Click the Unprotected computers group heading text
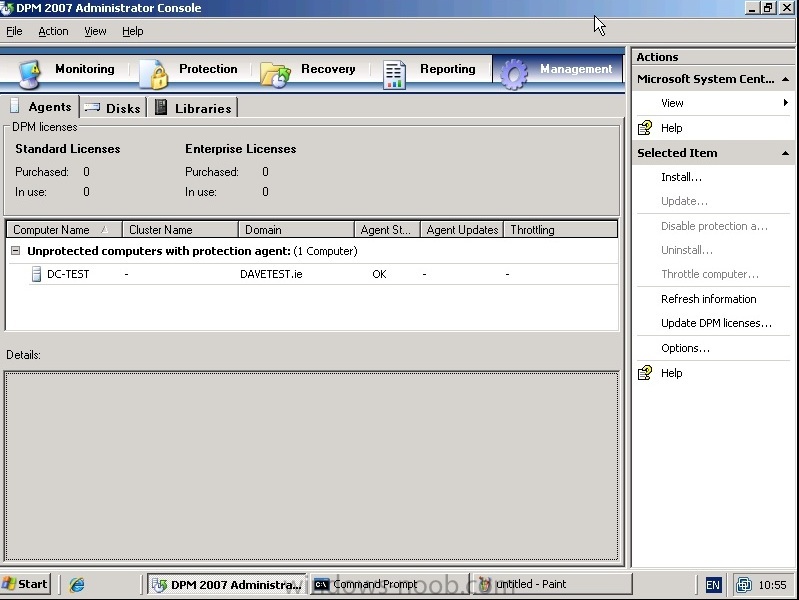The width and height of the screenshot is (799, 600). (x=192, y=251)
